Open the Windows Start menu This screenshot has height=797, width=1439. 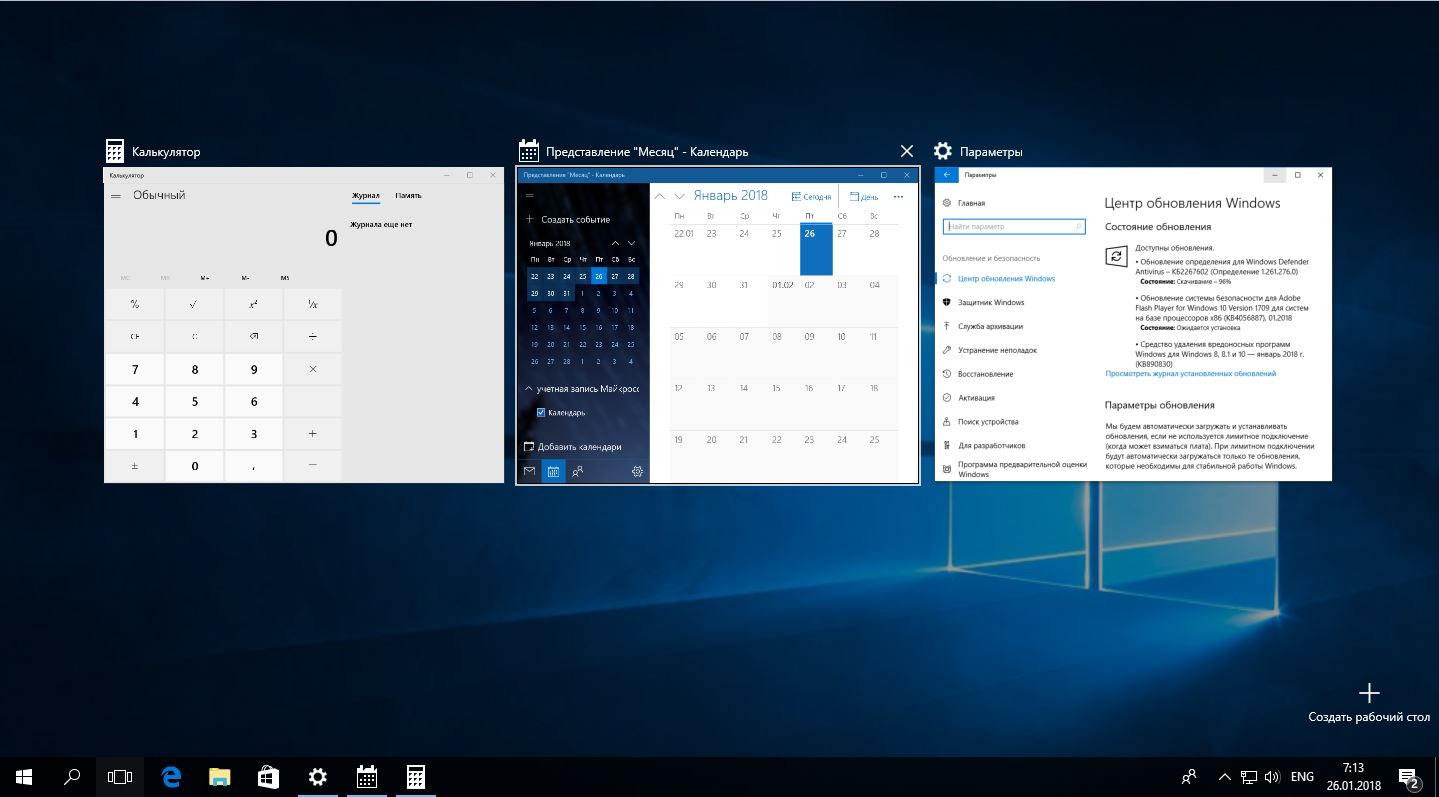point(24,777)
